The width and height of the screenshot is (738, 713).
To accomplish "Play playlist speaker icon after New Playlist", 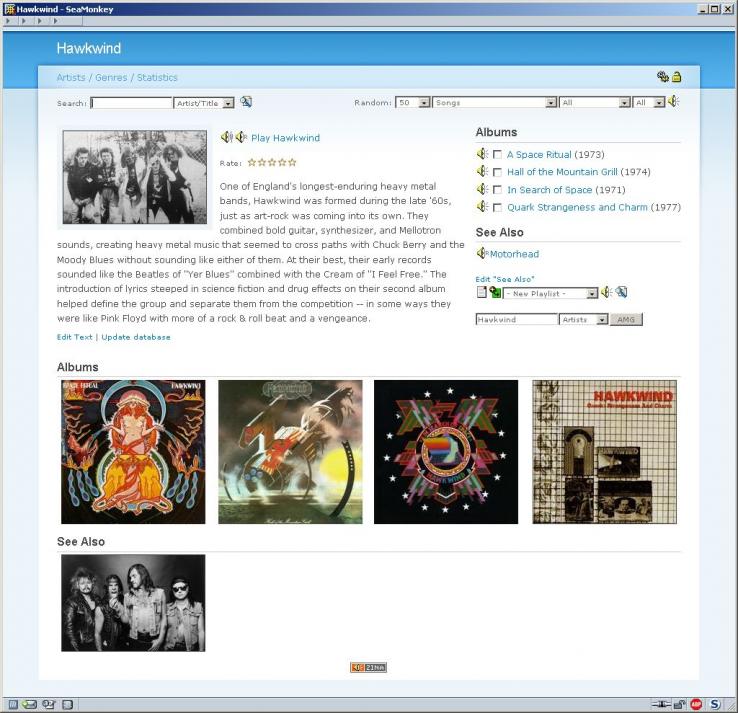I will pos(606,292).
